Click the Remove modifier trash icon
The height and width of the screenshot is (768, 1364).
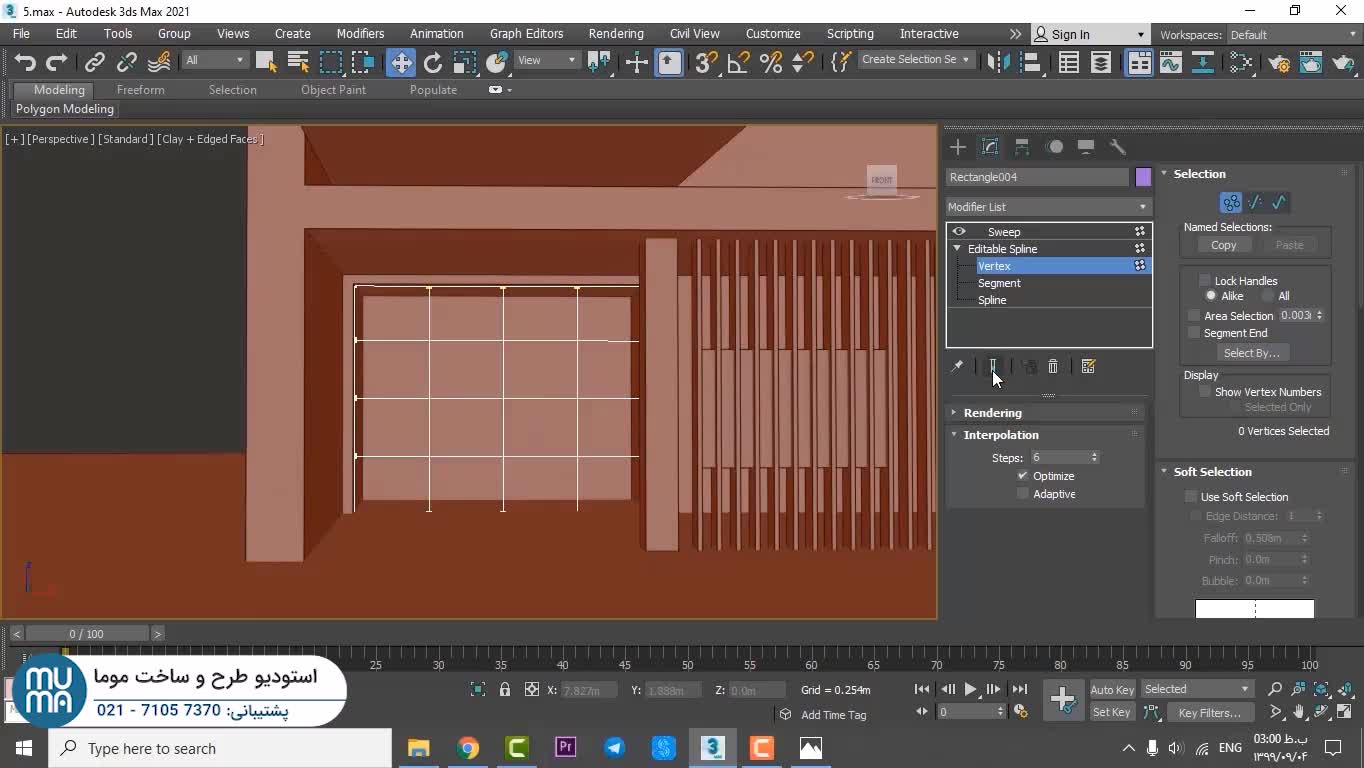(1053, 367)
